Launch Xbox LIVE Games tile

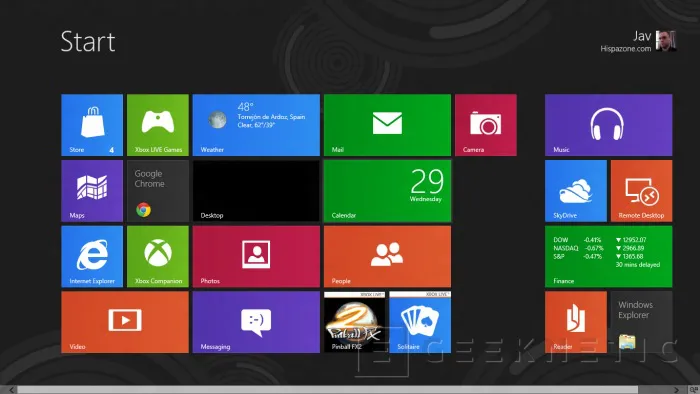[158, 125]
